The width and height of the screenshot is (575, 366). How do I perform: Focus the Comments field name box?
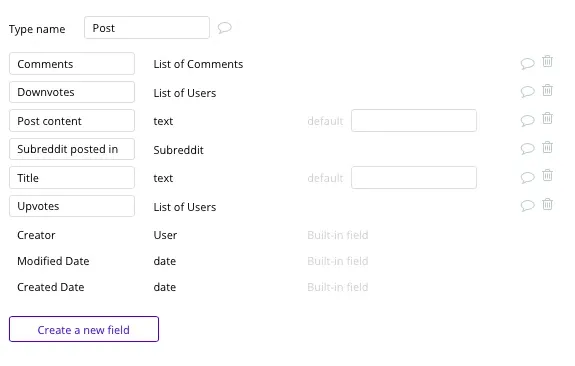point(72,63)
